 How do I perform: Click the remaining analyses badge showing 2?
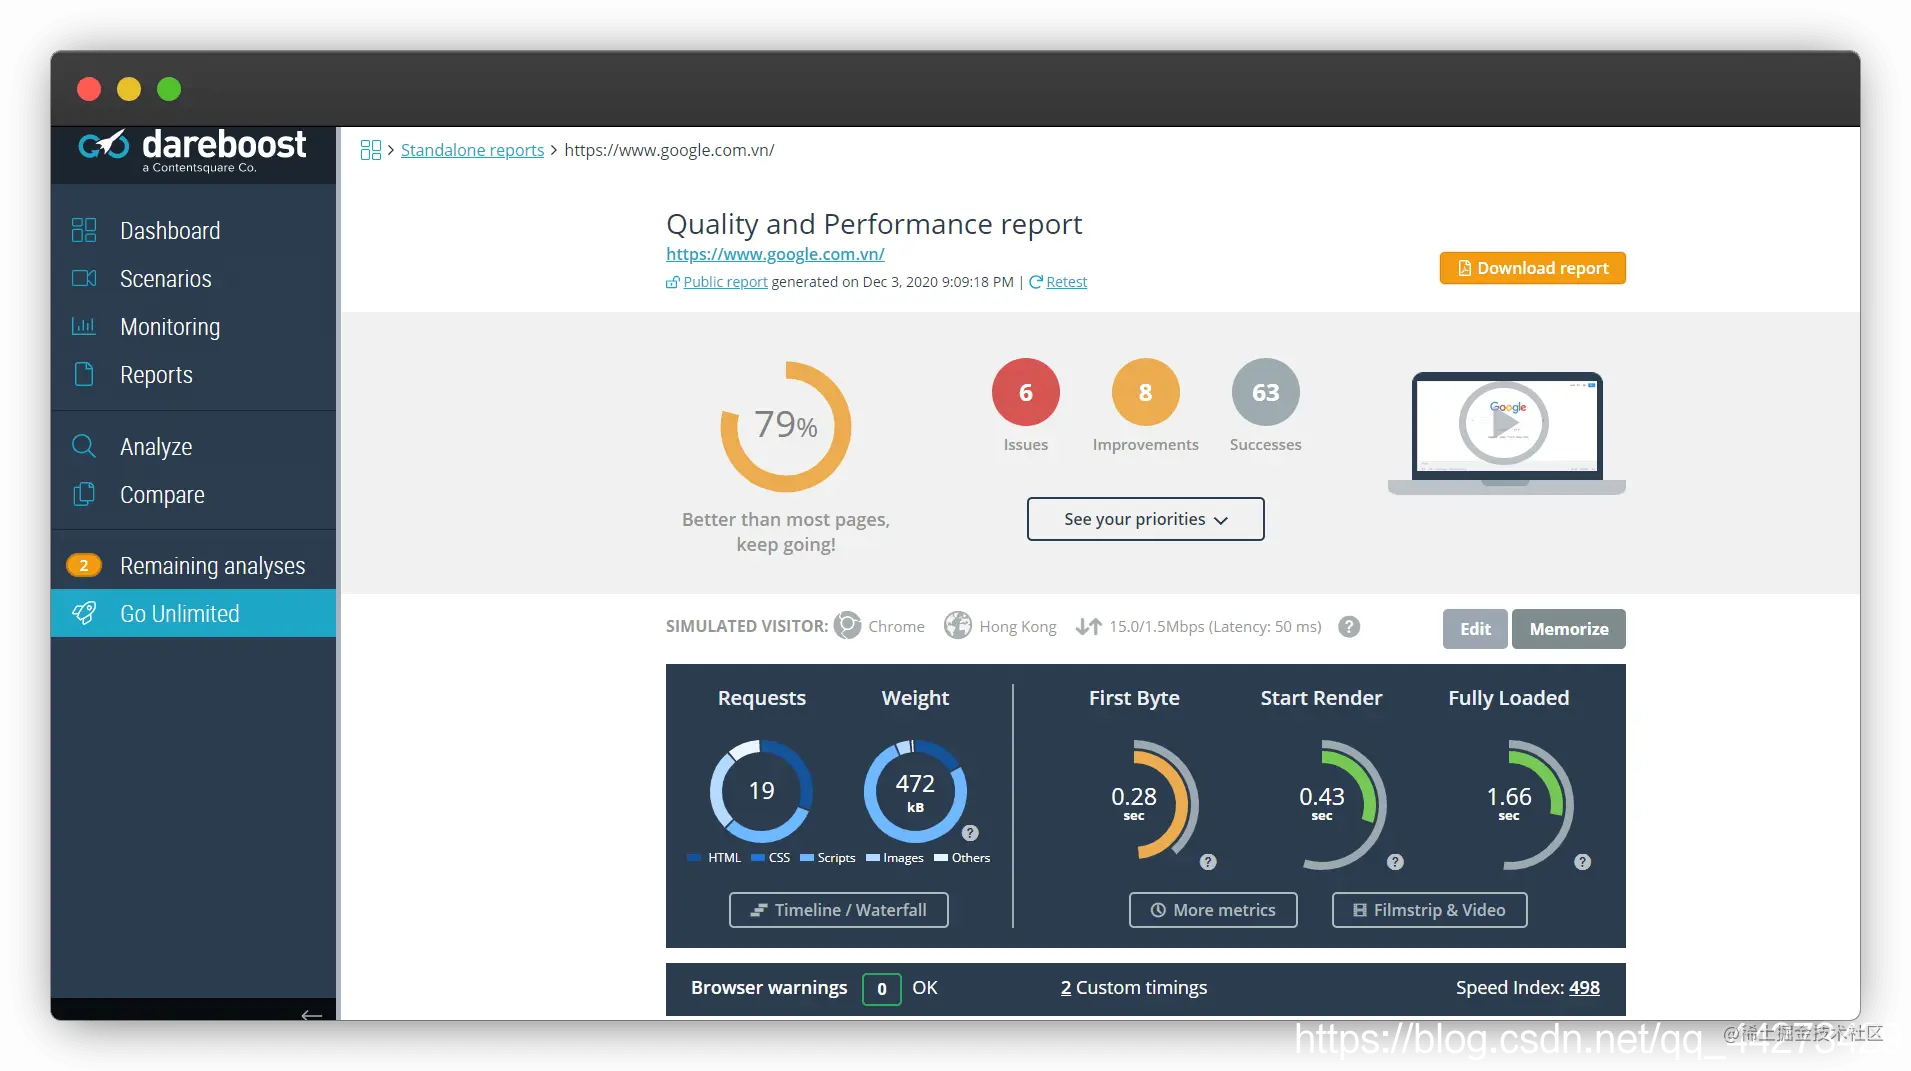[x=84, y=565]
